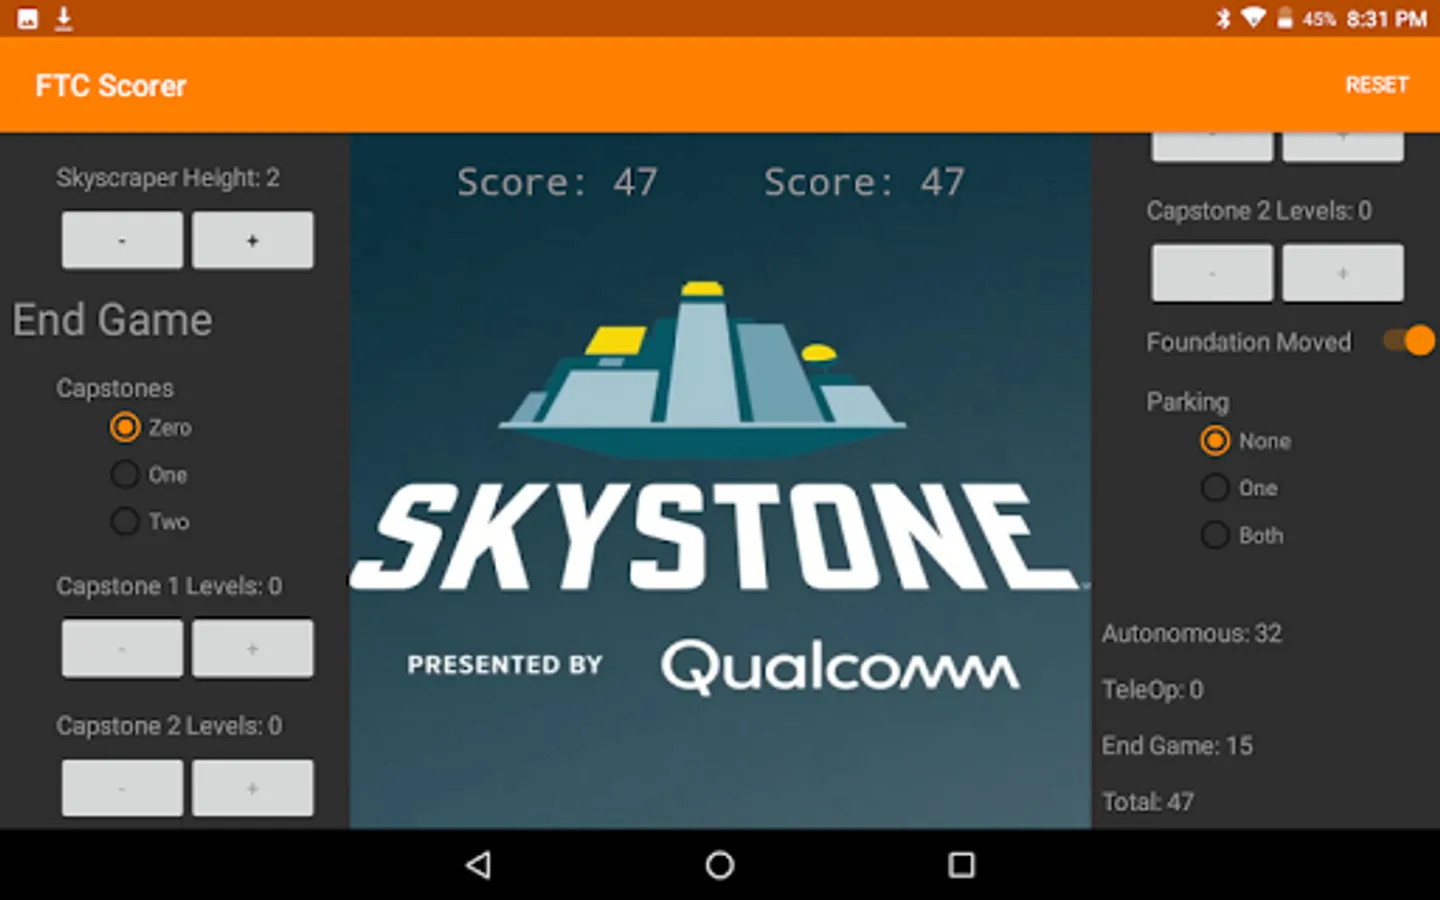Click the Qualcomm sponsor logo

pyautogui.click(x=840, y=667)
